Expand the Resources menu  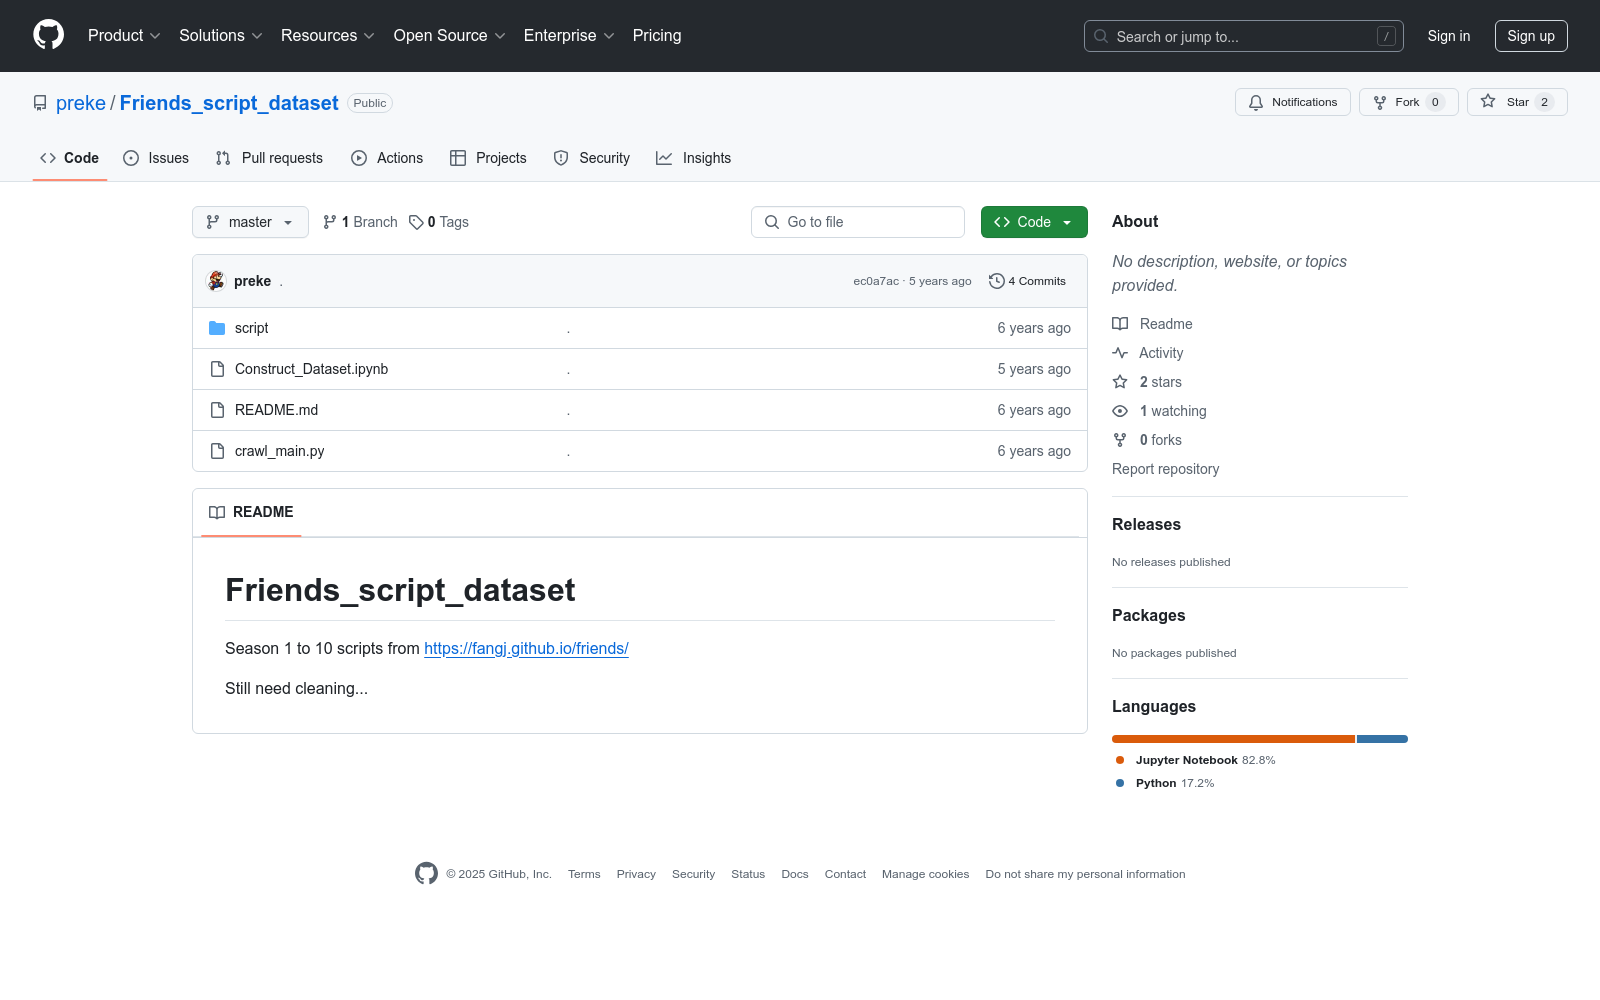coord(328,36)
